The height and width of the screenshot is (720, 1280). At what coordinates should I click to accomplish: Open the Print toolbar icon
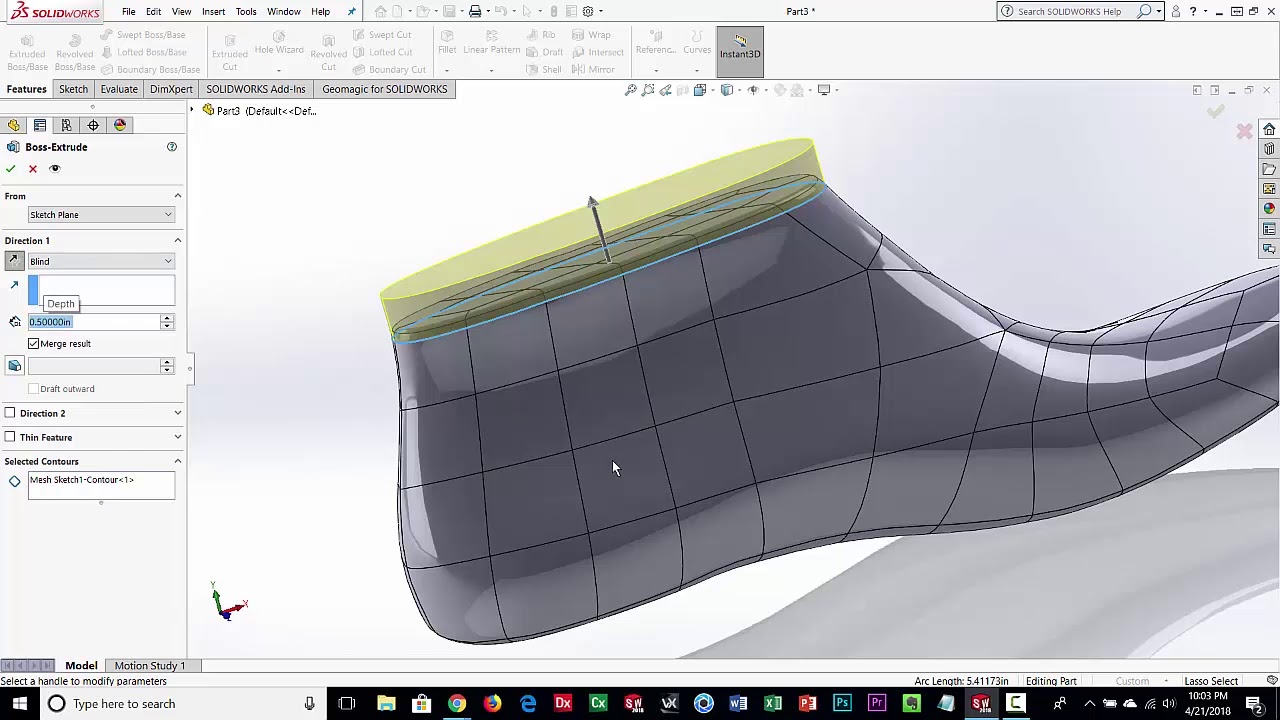point(475,11)
